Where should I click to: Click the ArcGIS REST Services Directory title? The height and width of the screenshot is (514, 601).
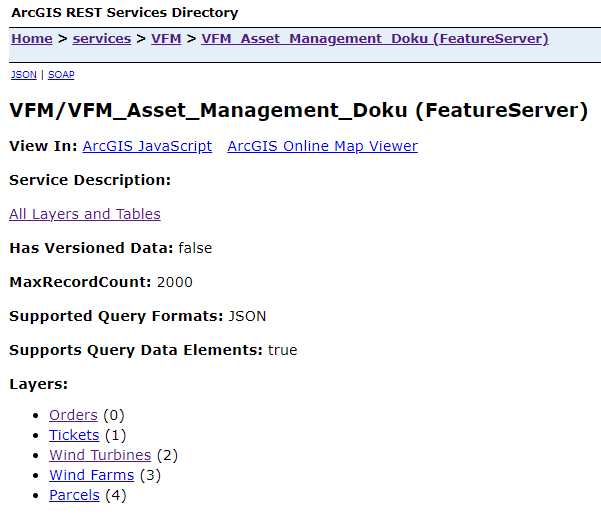click(124, 13)
